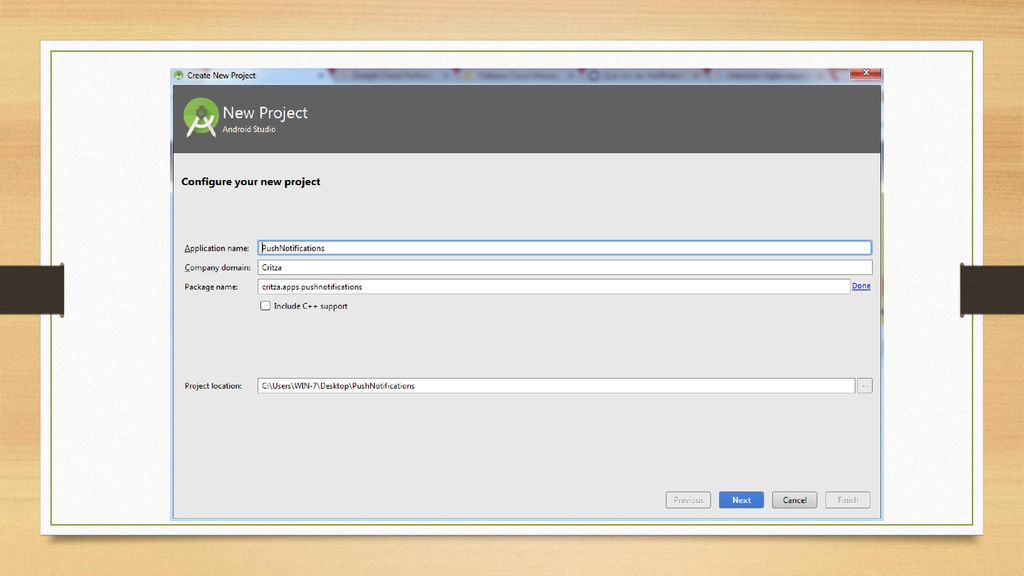Close the Create New Project dialog
This screenshot has height=576, width=1024.
[x=866, y=72]
